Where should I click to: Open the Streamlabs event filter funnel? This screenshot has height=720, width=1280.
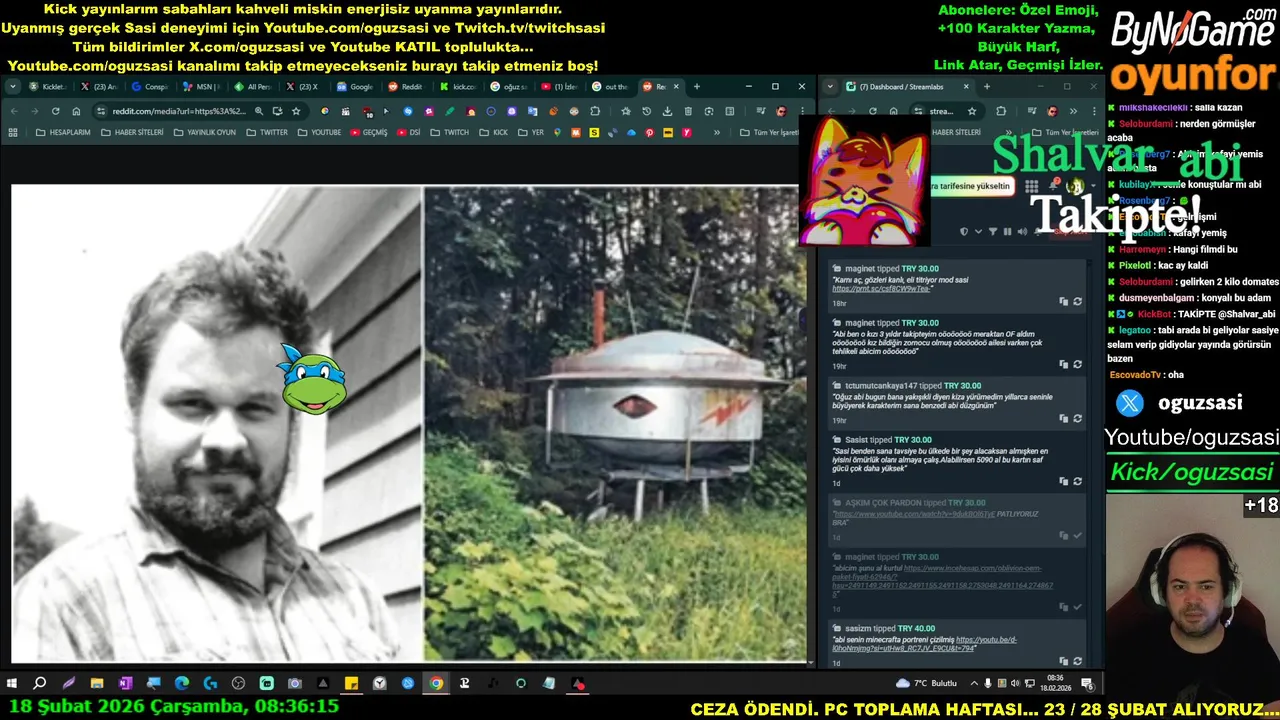point(993,232)
